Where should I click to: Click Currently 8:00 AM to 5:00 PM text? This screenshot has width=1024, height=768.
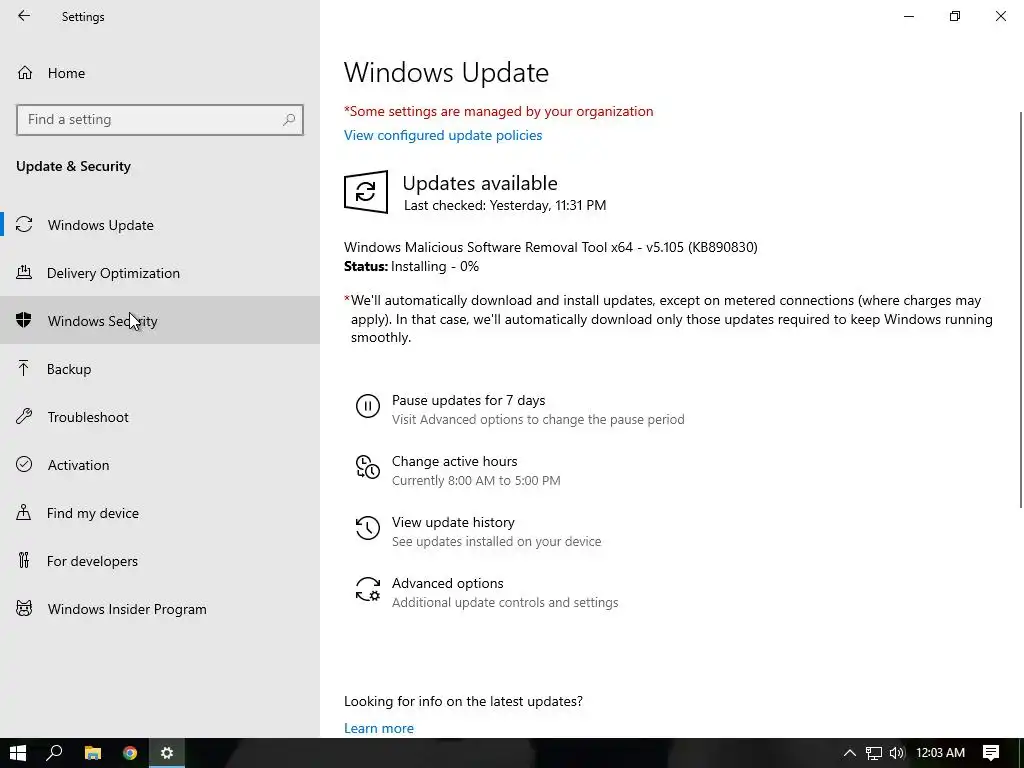(x=476, y=481)
